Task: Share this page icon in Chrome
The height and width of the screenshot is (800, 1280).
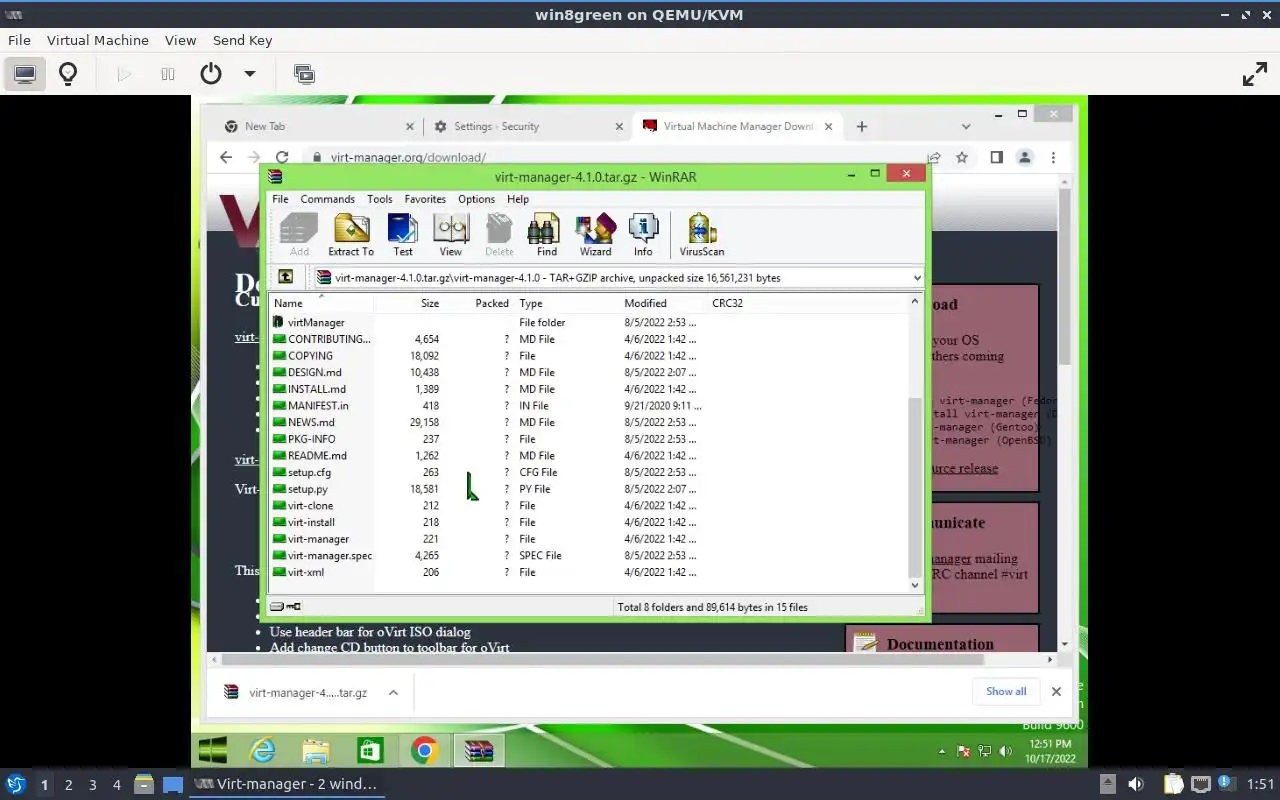Action: tap(934, 157)
